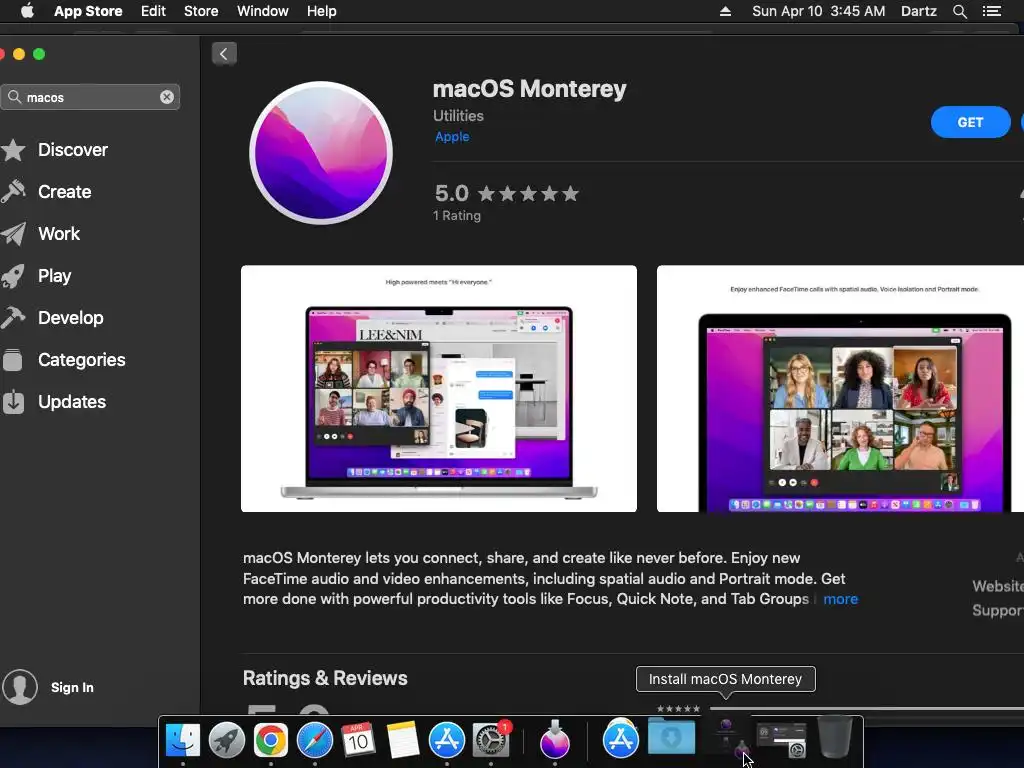Open the App Store menu
This screenshot has height=768, width=1024.
tap(88, 11)
